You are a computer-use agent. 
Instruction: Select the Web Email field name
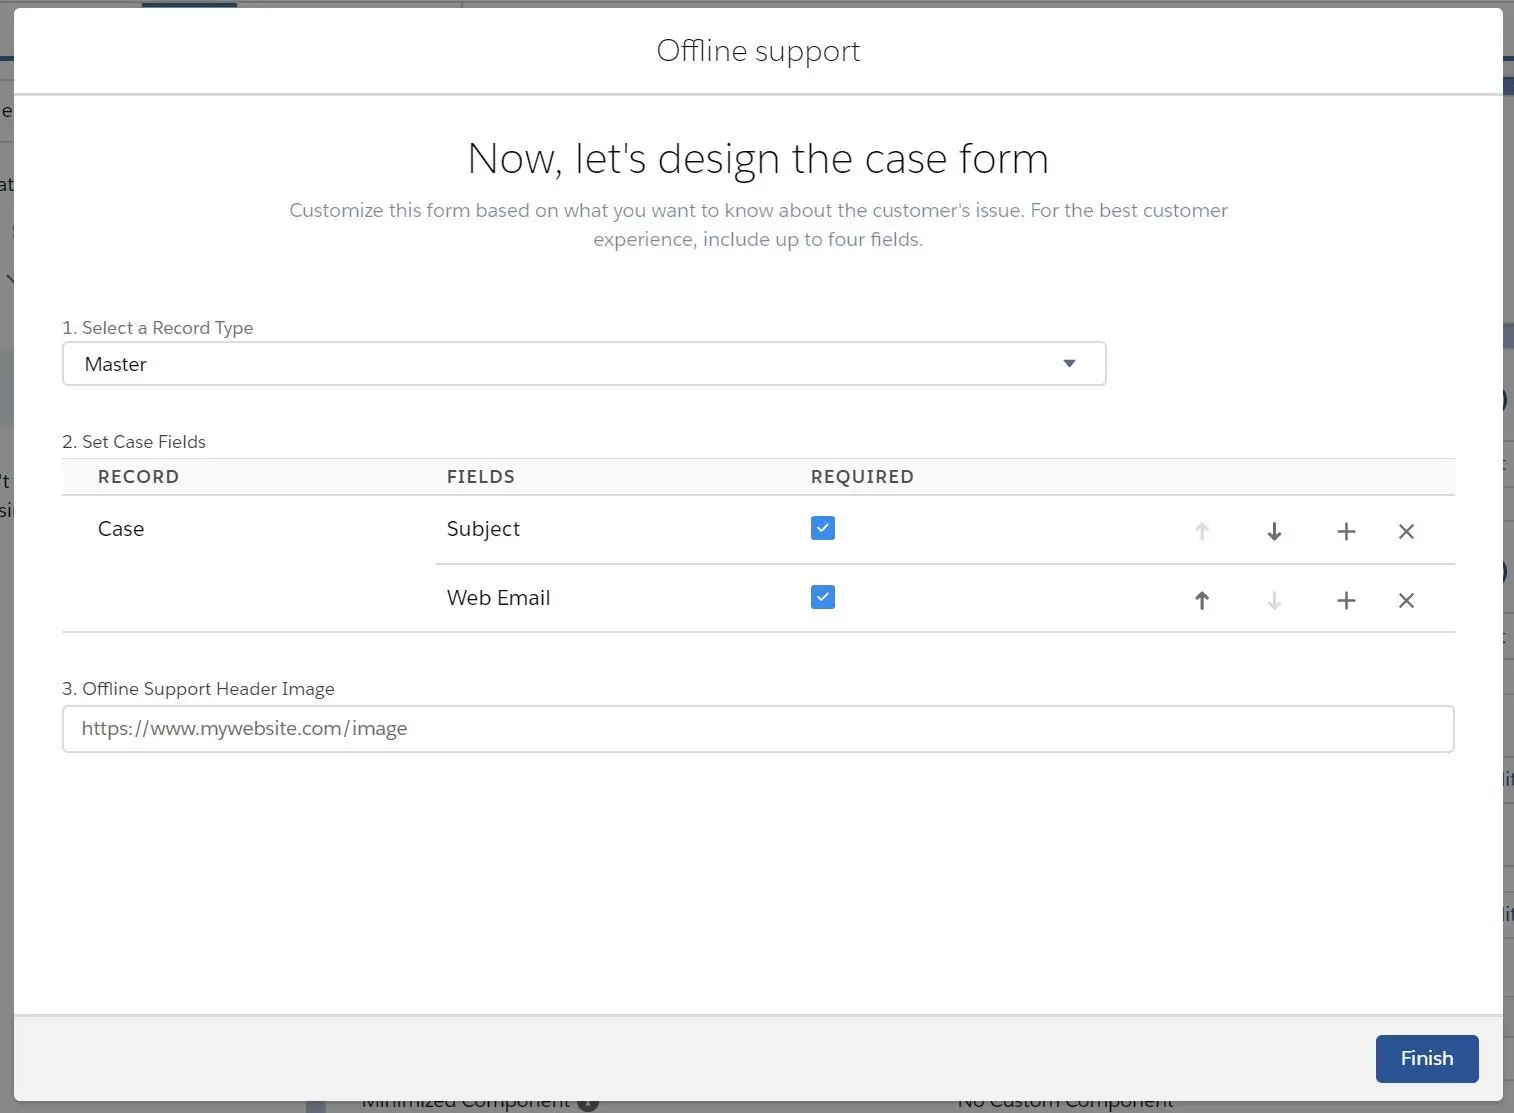(498, 598)
